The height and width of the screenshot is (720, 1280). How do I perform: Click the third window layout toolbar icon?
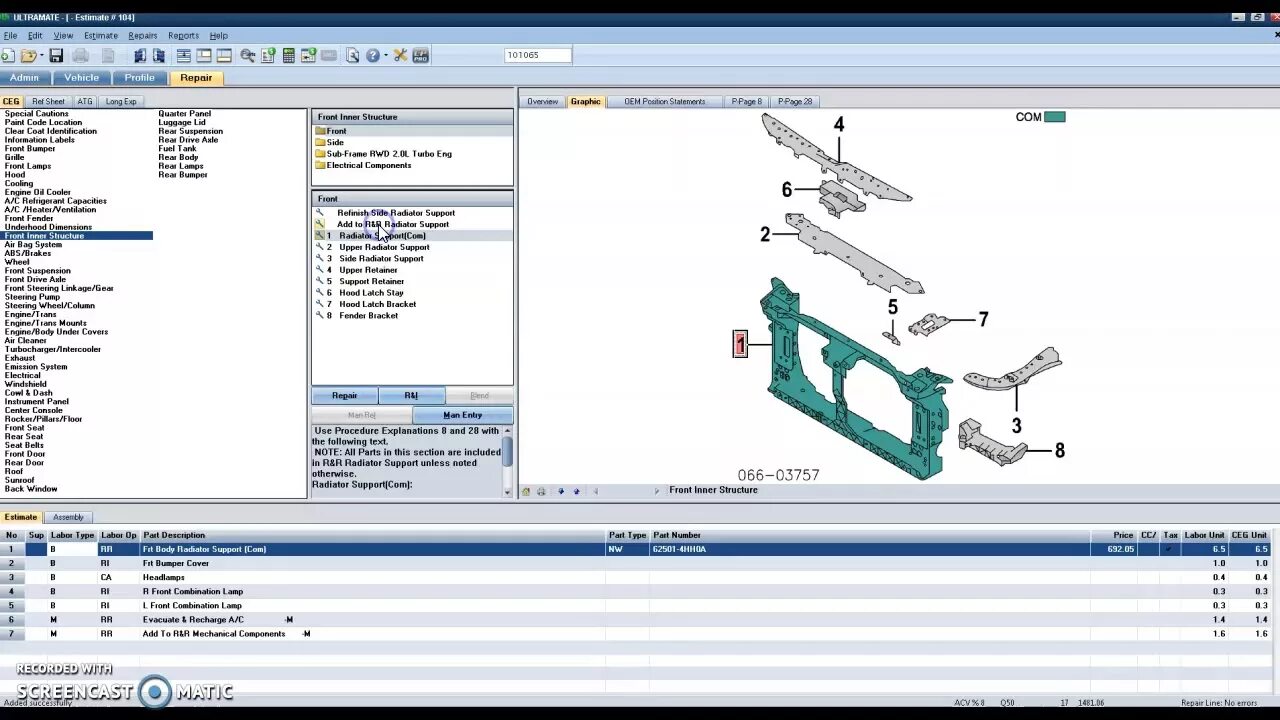click(x=224, y=56)
